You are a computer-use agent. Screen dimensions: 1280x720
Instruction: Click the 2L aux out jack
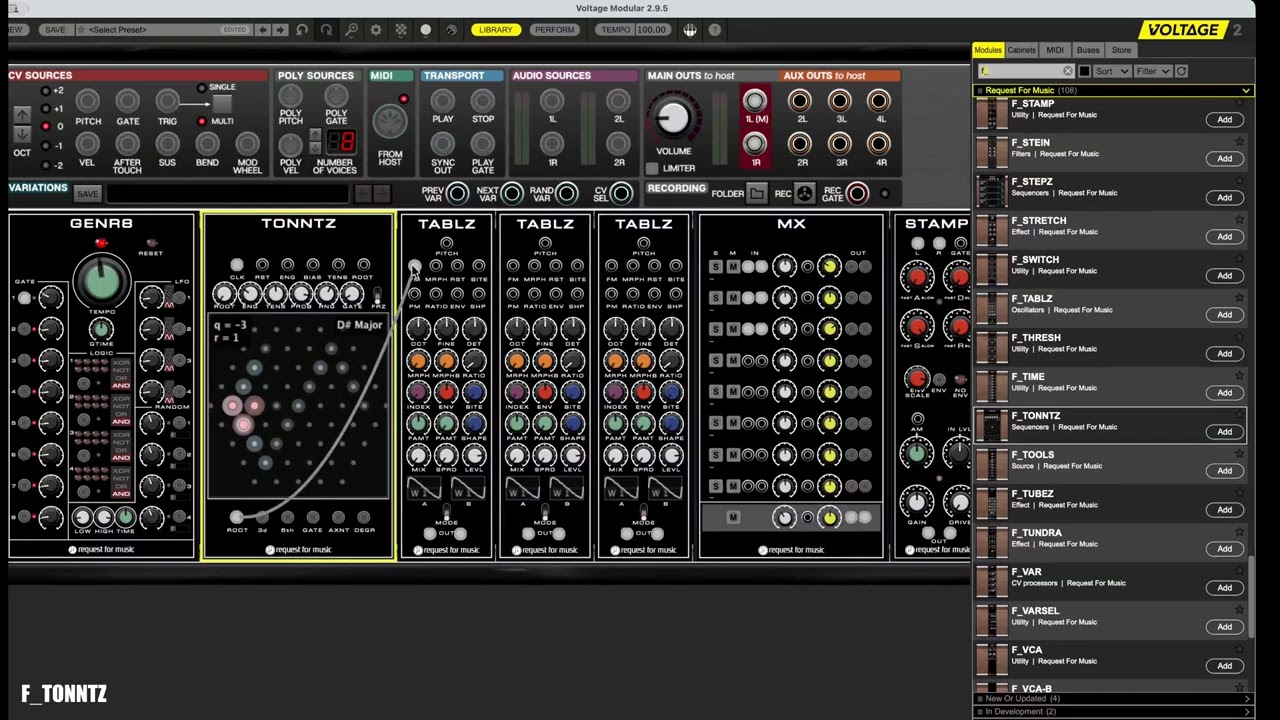[x=799, y=100]
